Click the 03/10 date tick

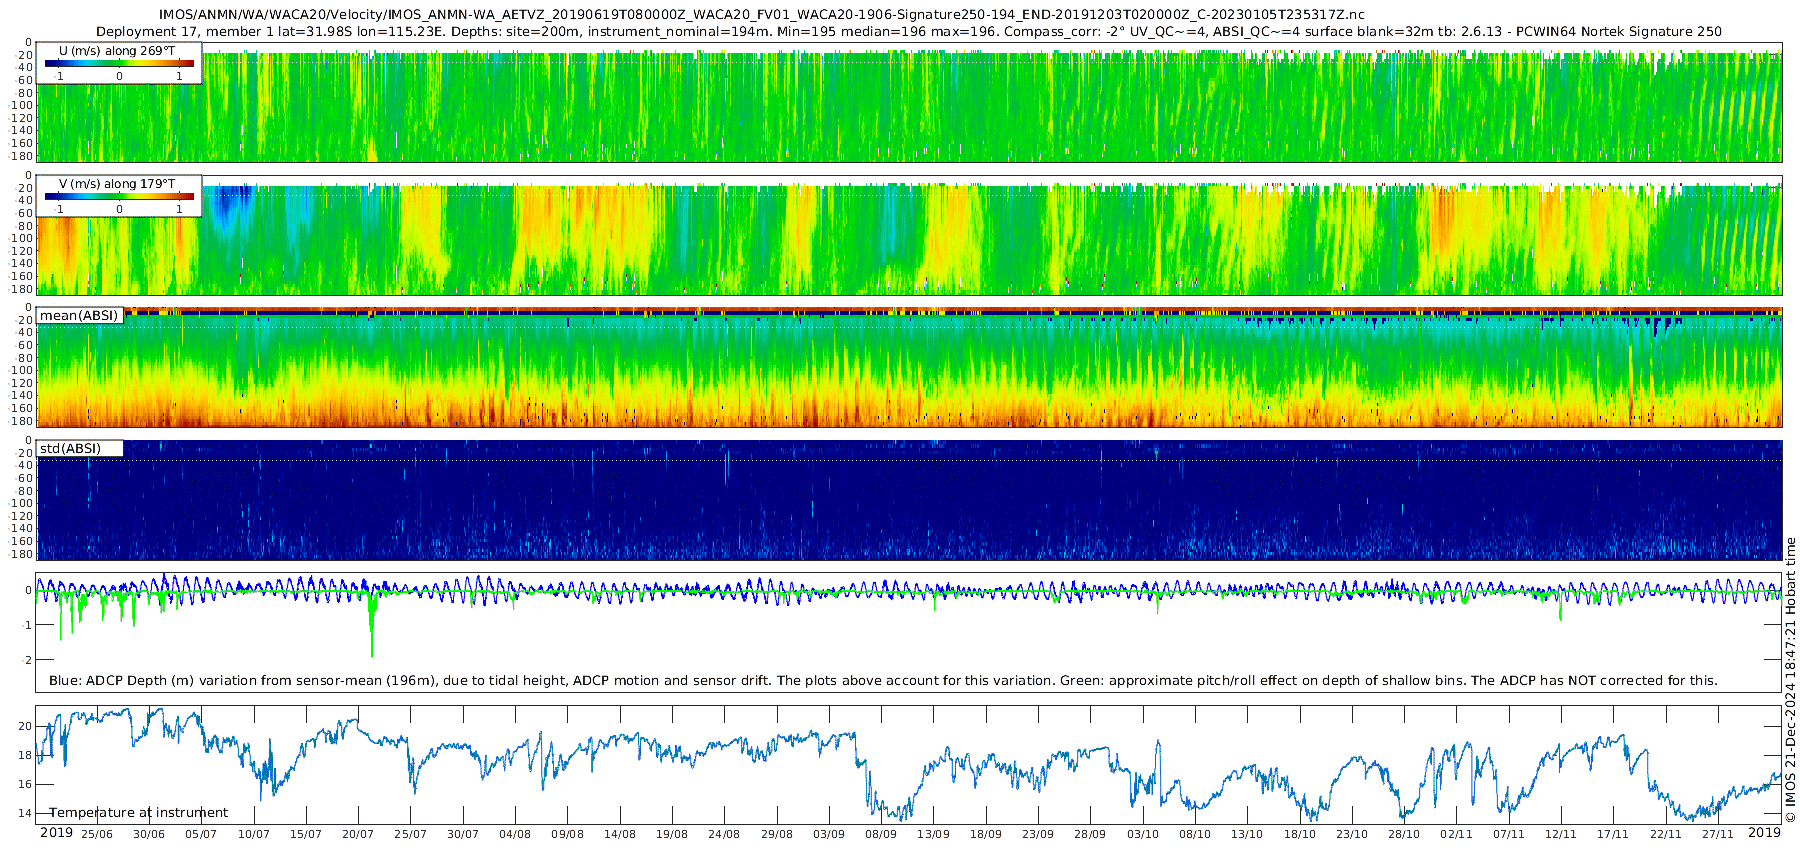1143,834
